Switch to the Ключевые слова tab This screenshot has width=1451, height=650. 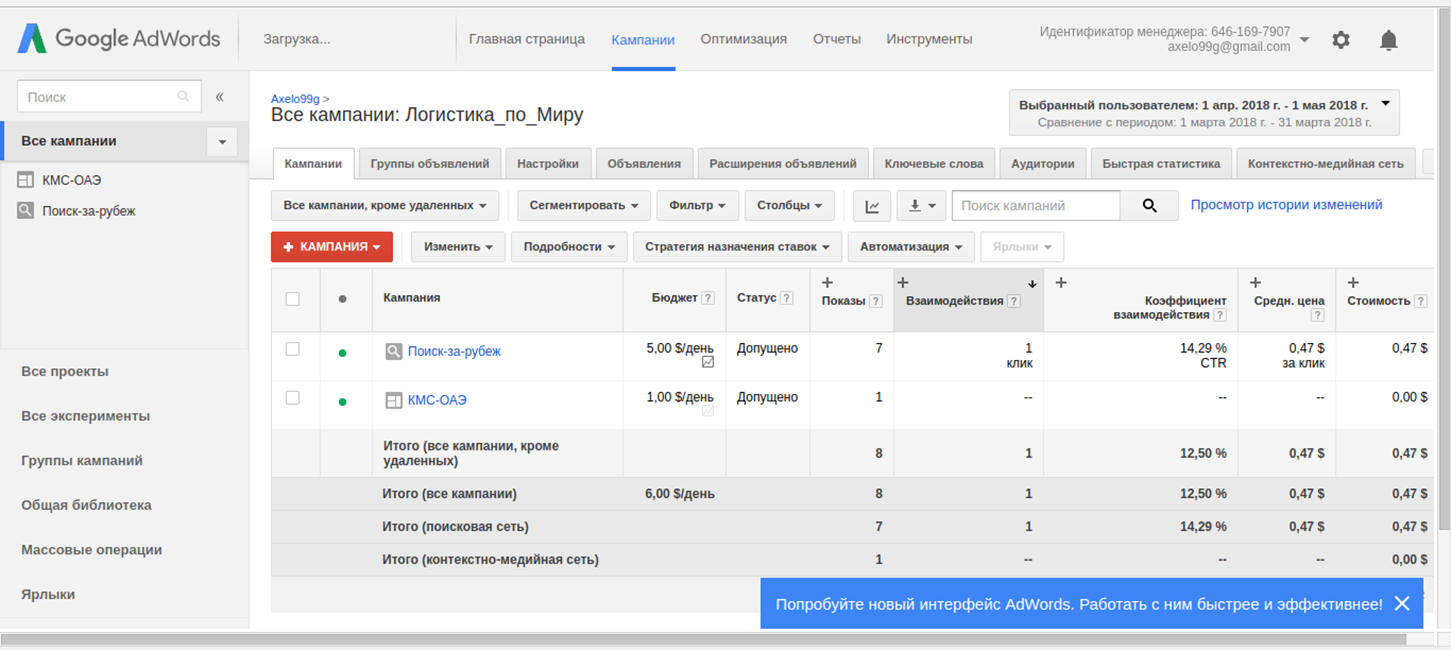coord(934,164)
